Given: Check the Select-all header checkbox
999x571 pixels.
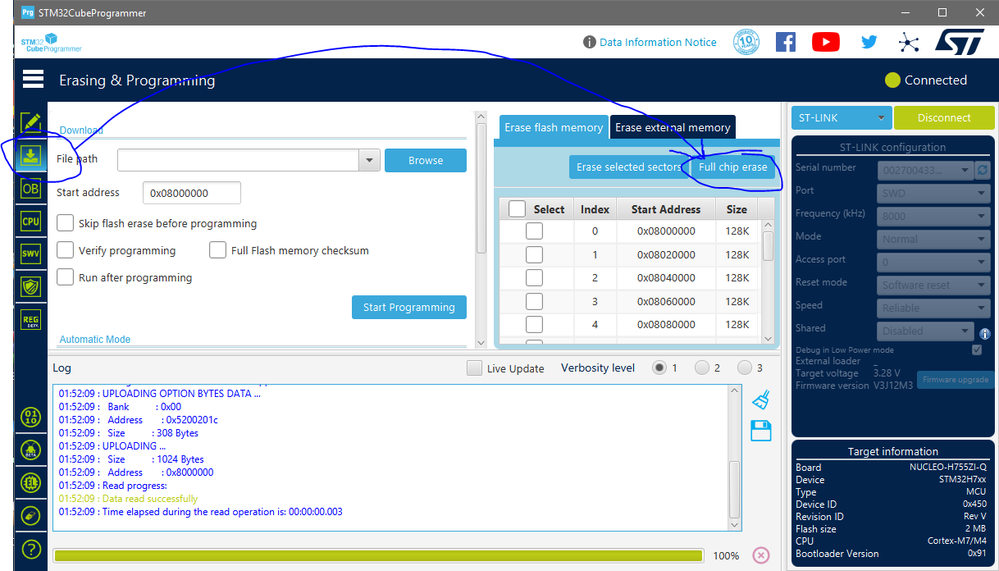Looking at the screenshot, I should [x=517, y=209].
